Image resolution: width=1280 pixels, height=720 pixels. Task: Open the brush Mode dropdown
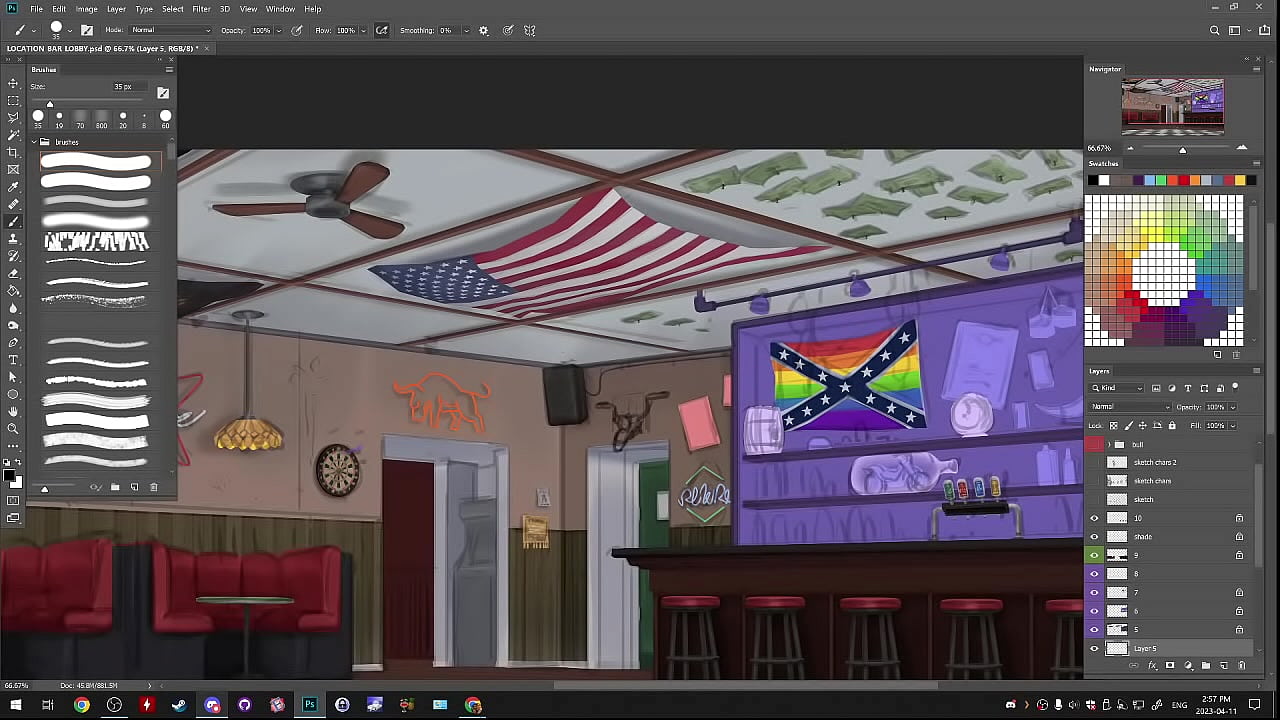[170, 31]
